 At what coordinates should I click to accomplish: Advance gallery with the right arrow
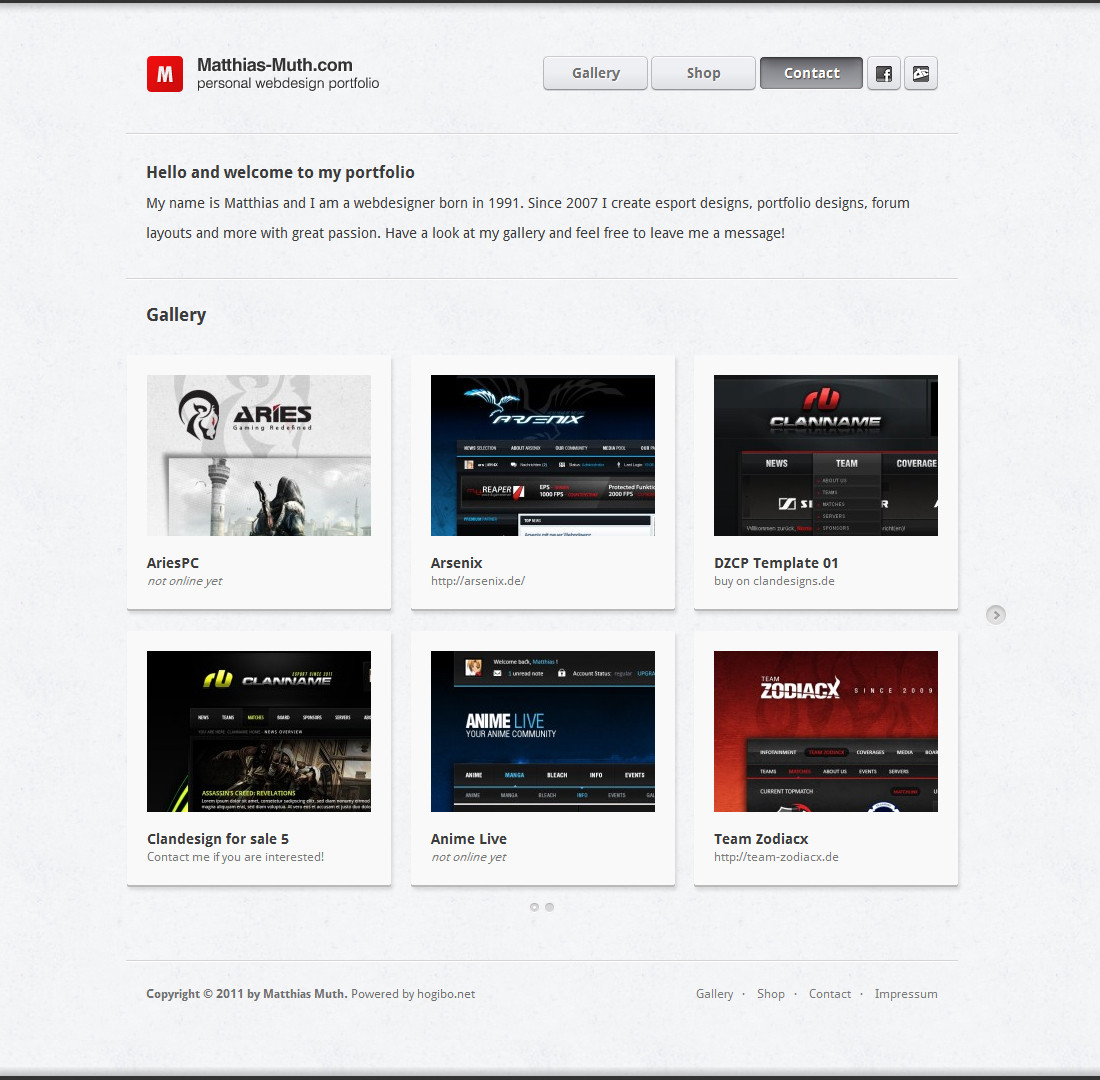[995, 615]
